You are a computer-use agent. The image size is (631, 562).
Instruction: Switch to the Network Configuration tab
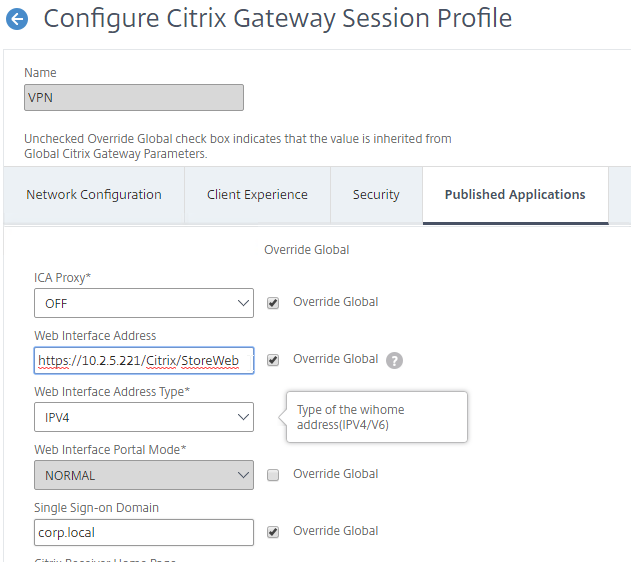point(94,195)
